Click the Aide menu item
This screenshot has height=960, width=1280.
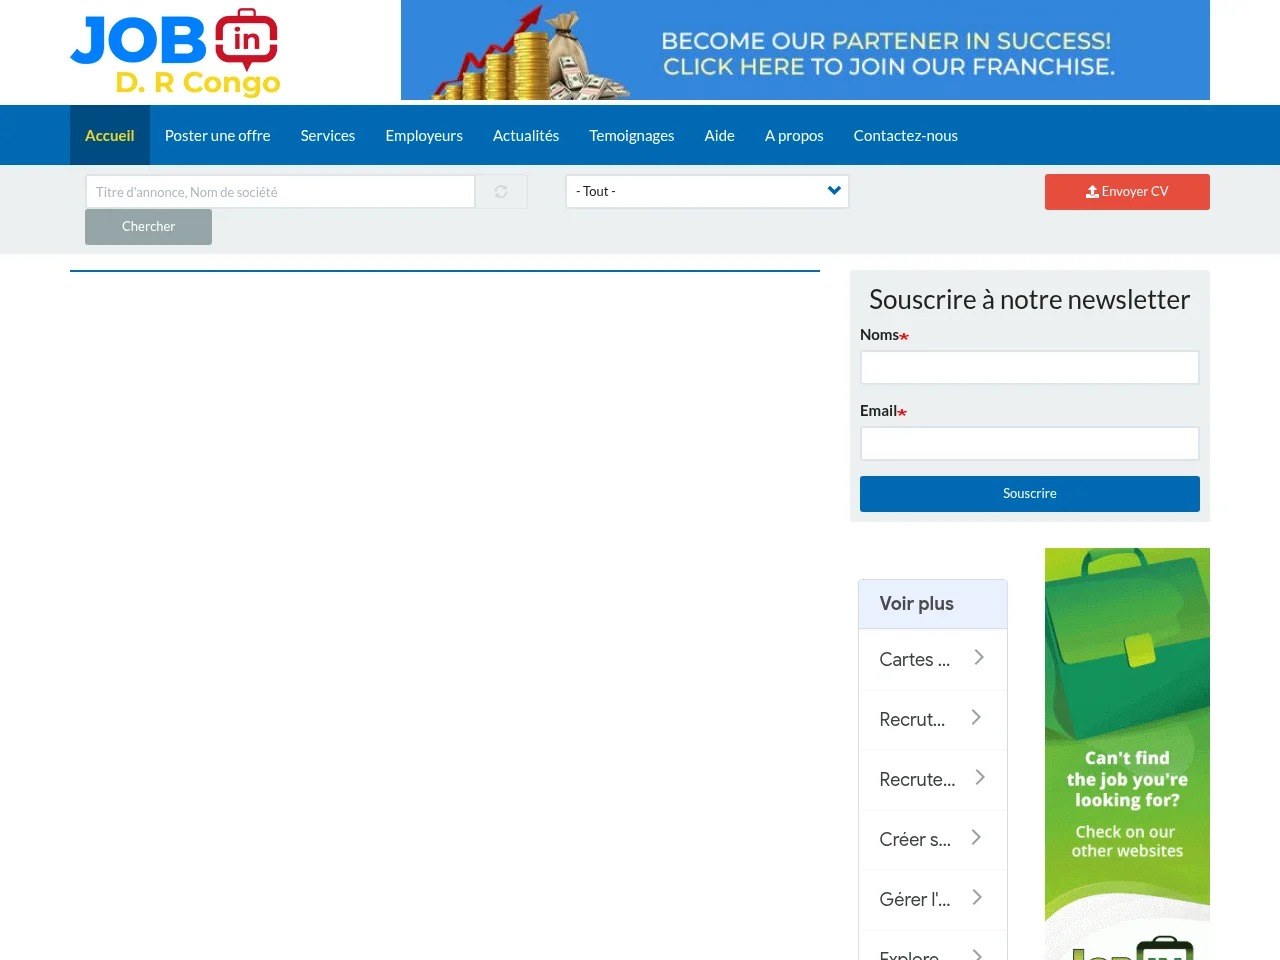[720, 135]
